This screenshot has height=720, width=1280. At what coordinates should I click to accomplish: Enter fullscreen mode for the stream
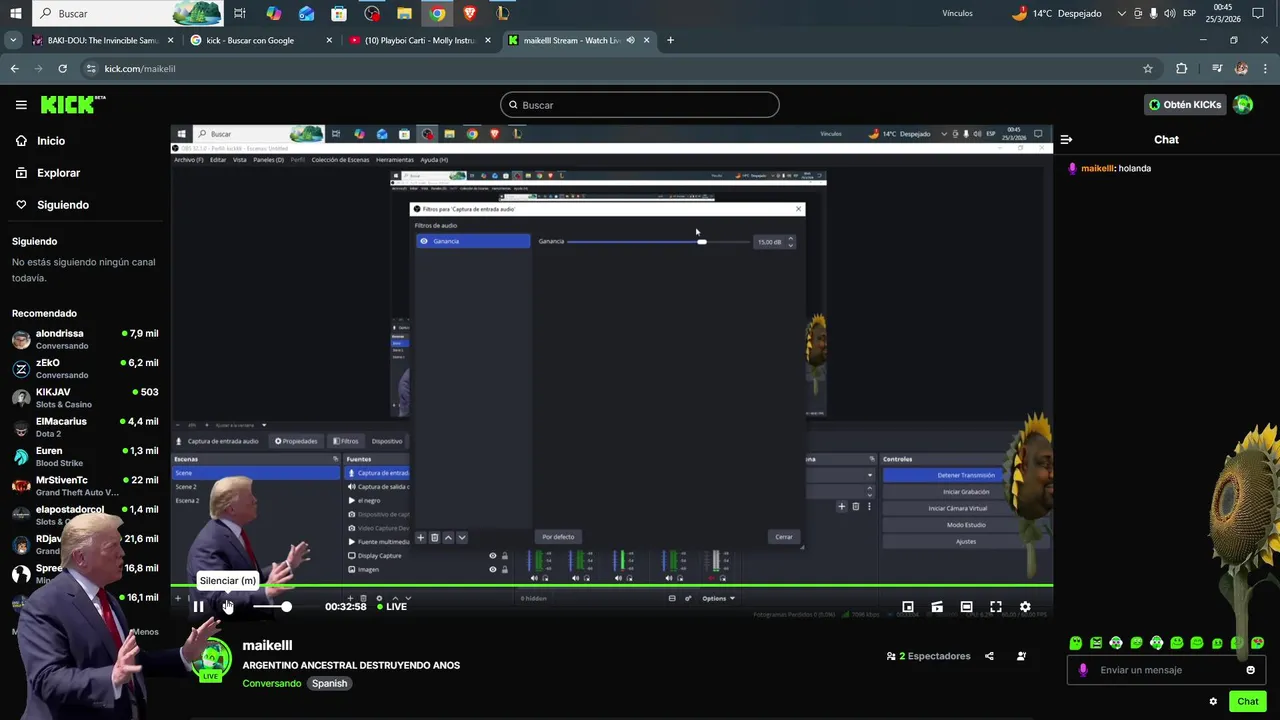tap(996, 607)
